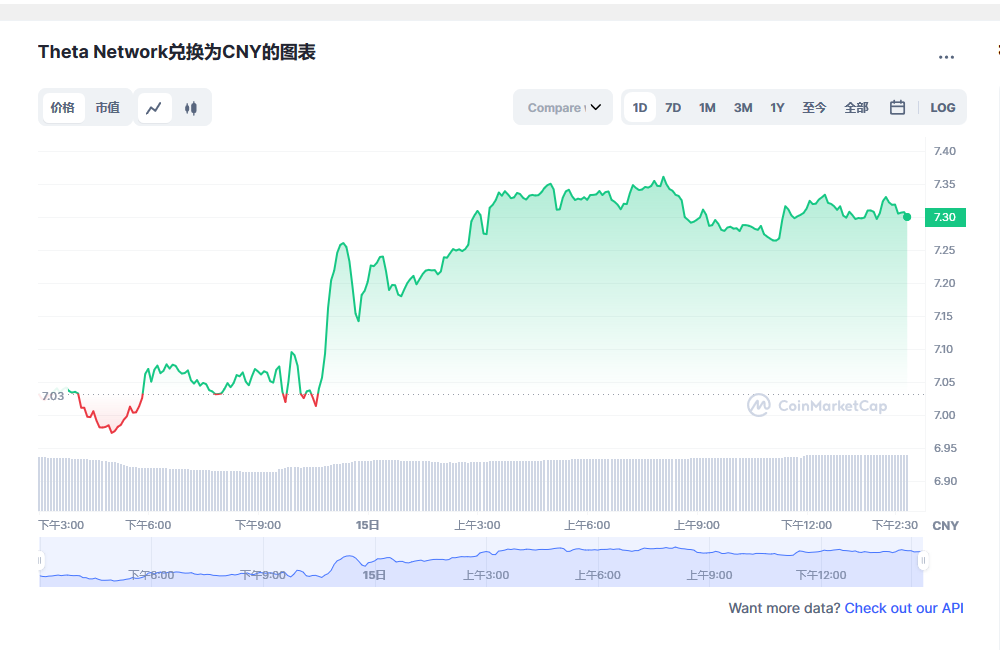Select the 全部 (all) time range
Viewport: 1000px width, 650px height.
point(857,107)
